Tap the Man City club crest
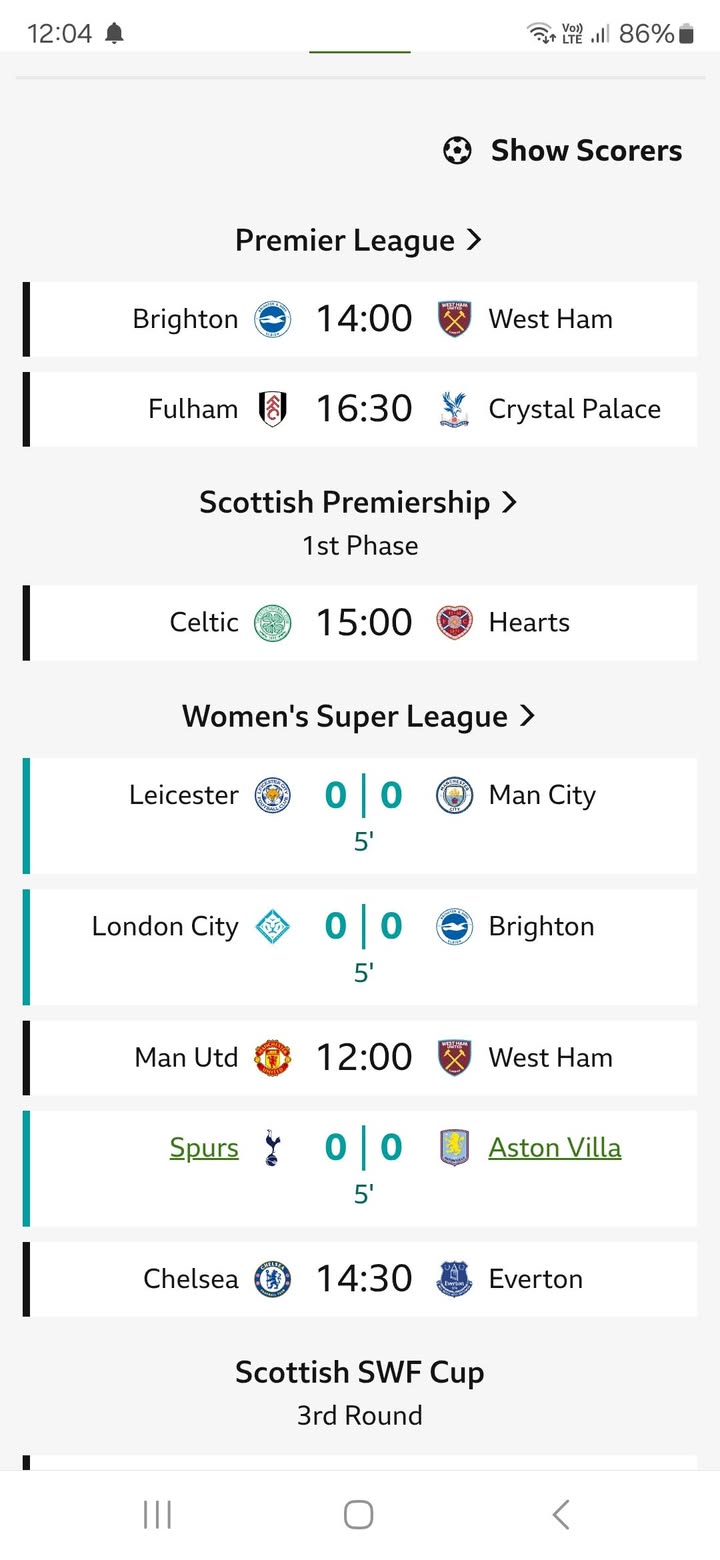The image size is (720, 1560). 454,796
